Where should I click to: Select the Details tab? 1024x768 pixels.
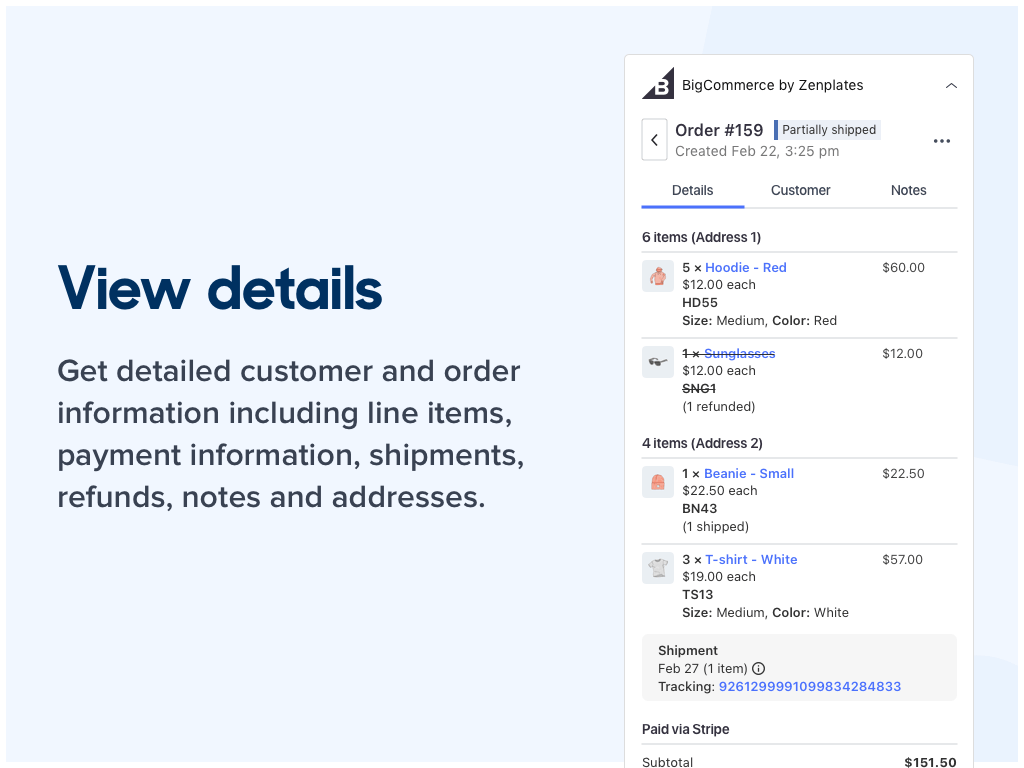click(692, 190)
